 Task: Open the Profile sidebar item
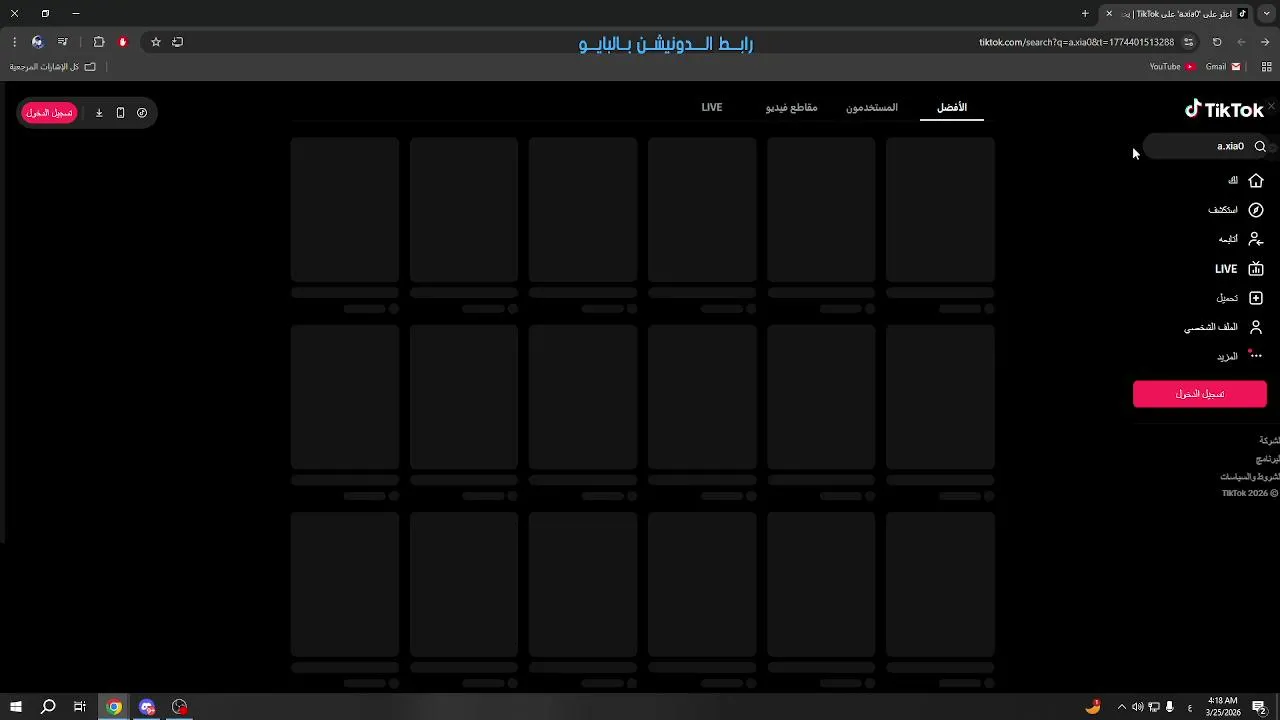pos(1224,327)
